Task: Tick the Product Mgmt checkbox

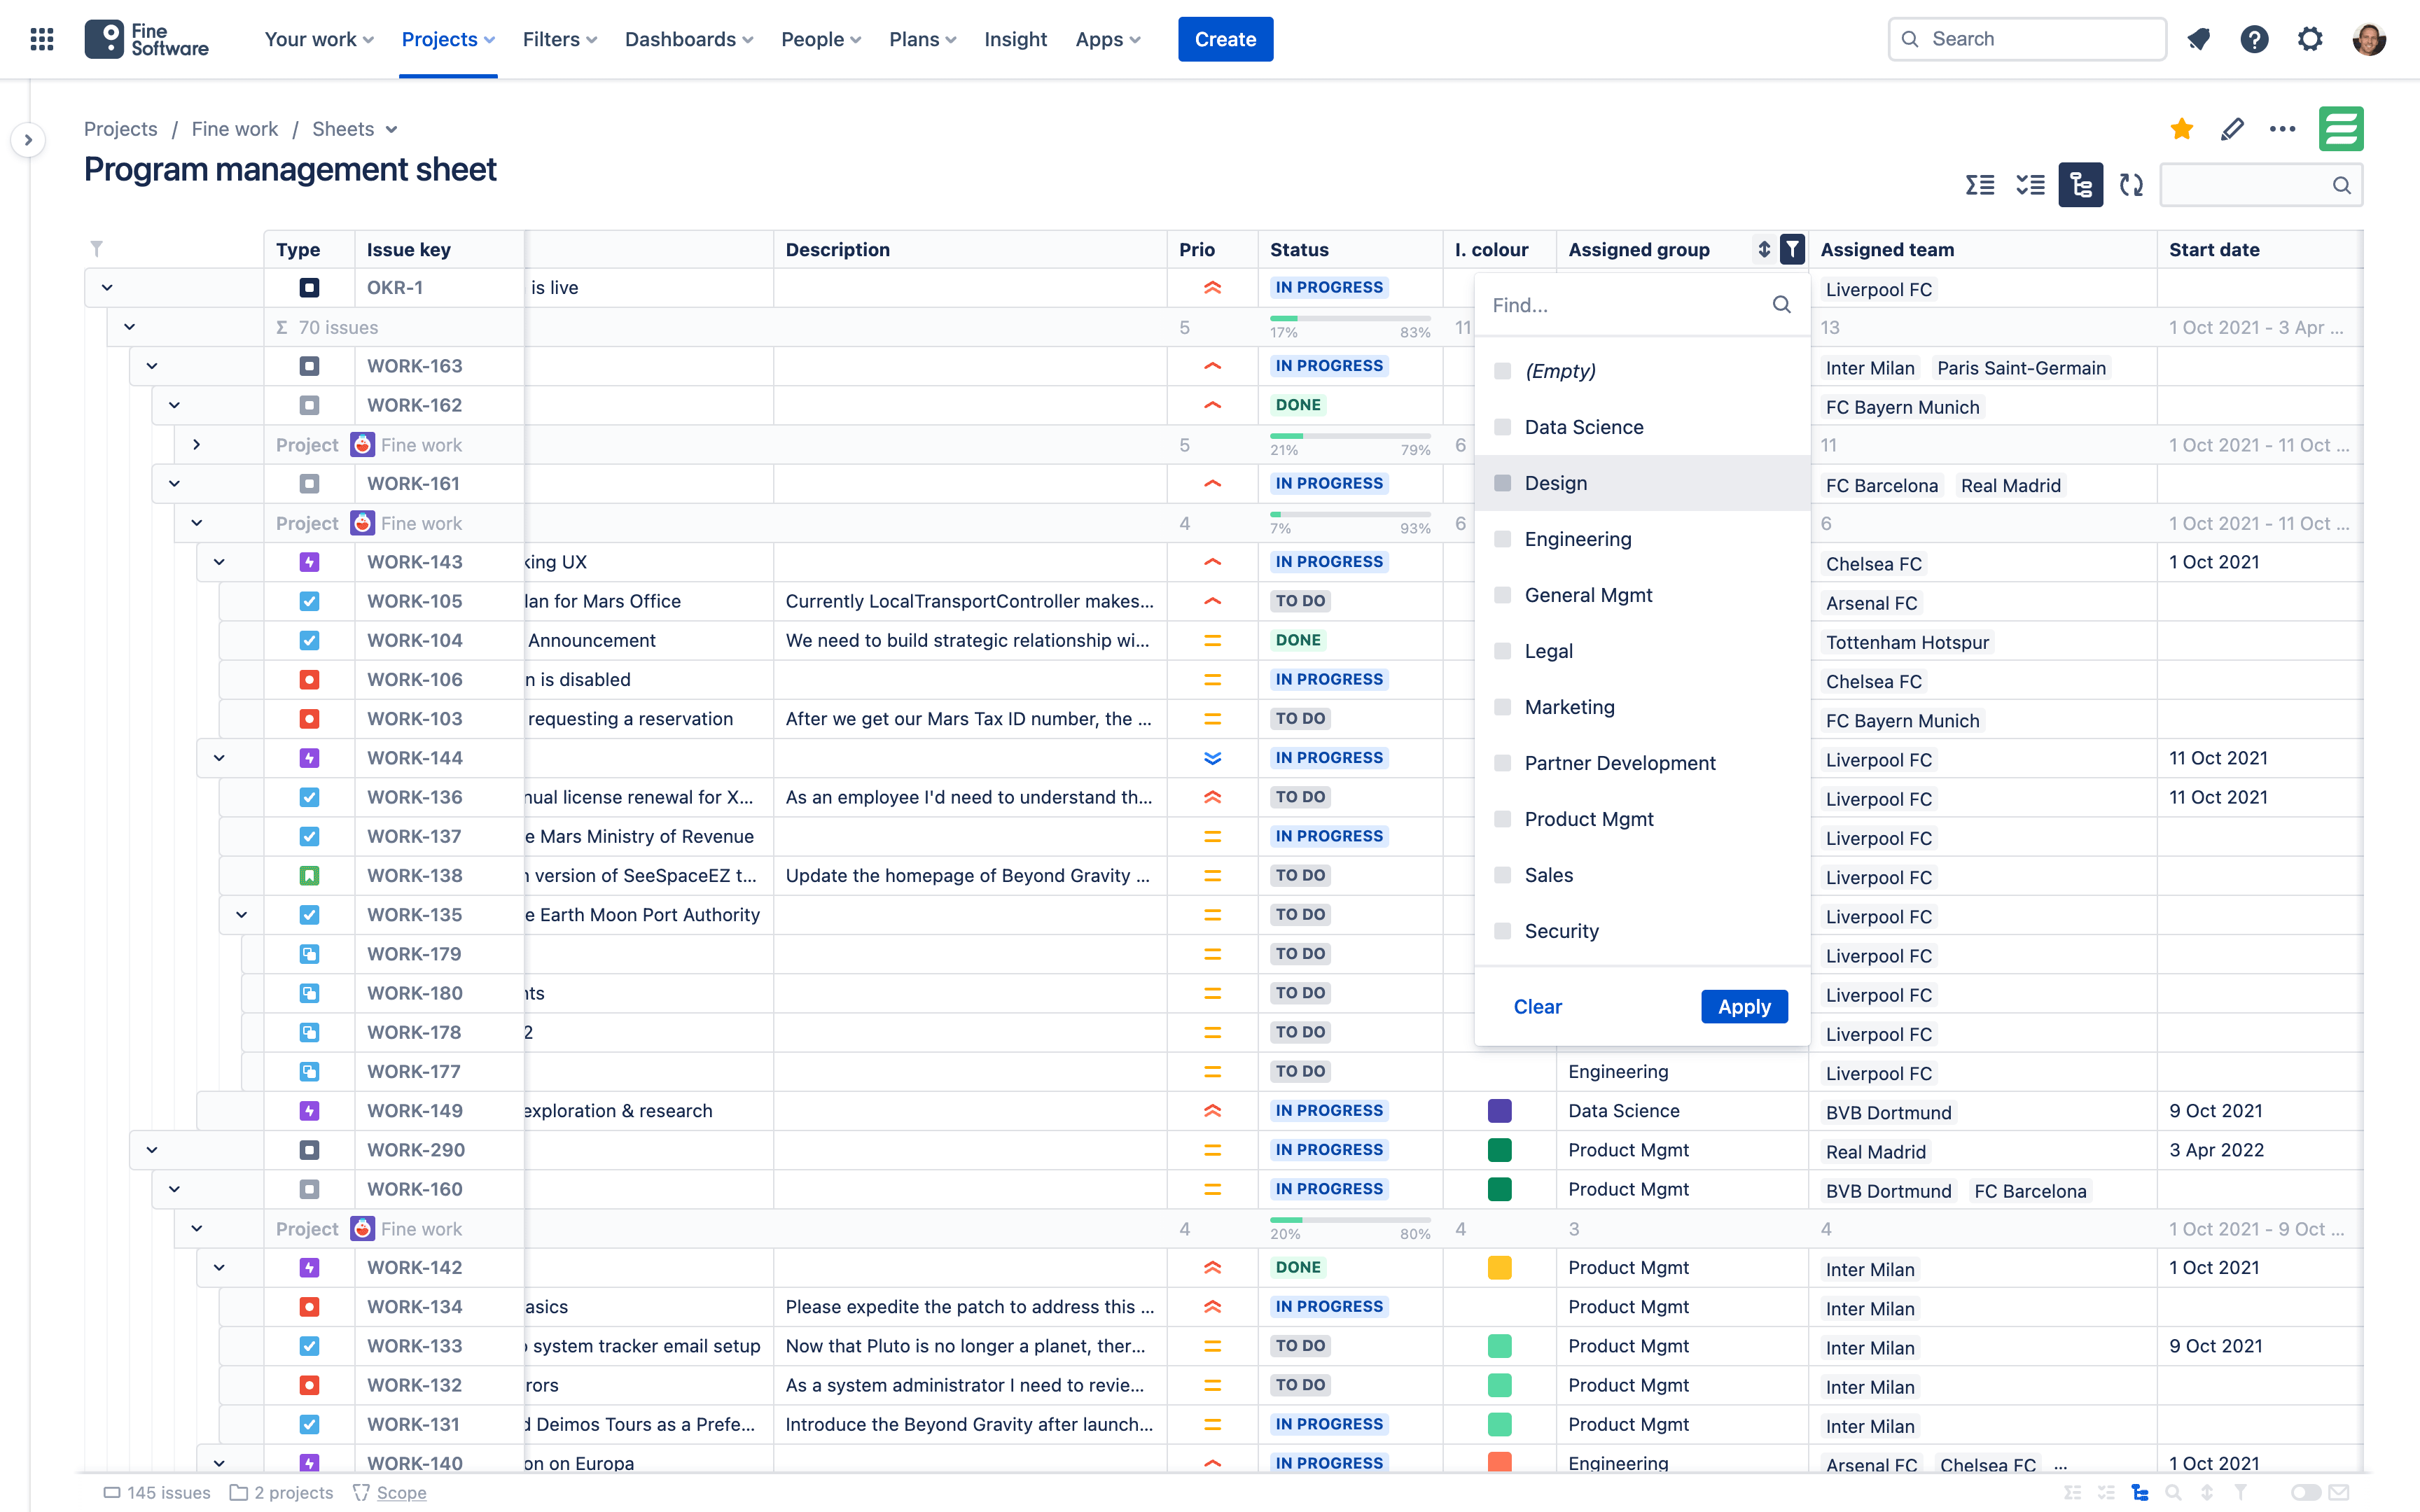Action: pyautogui.click(x=1502, y=819)
